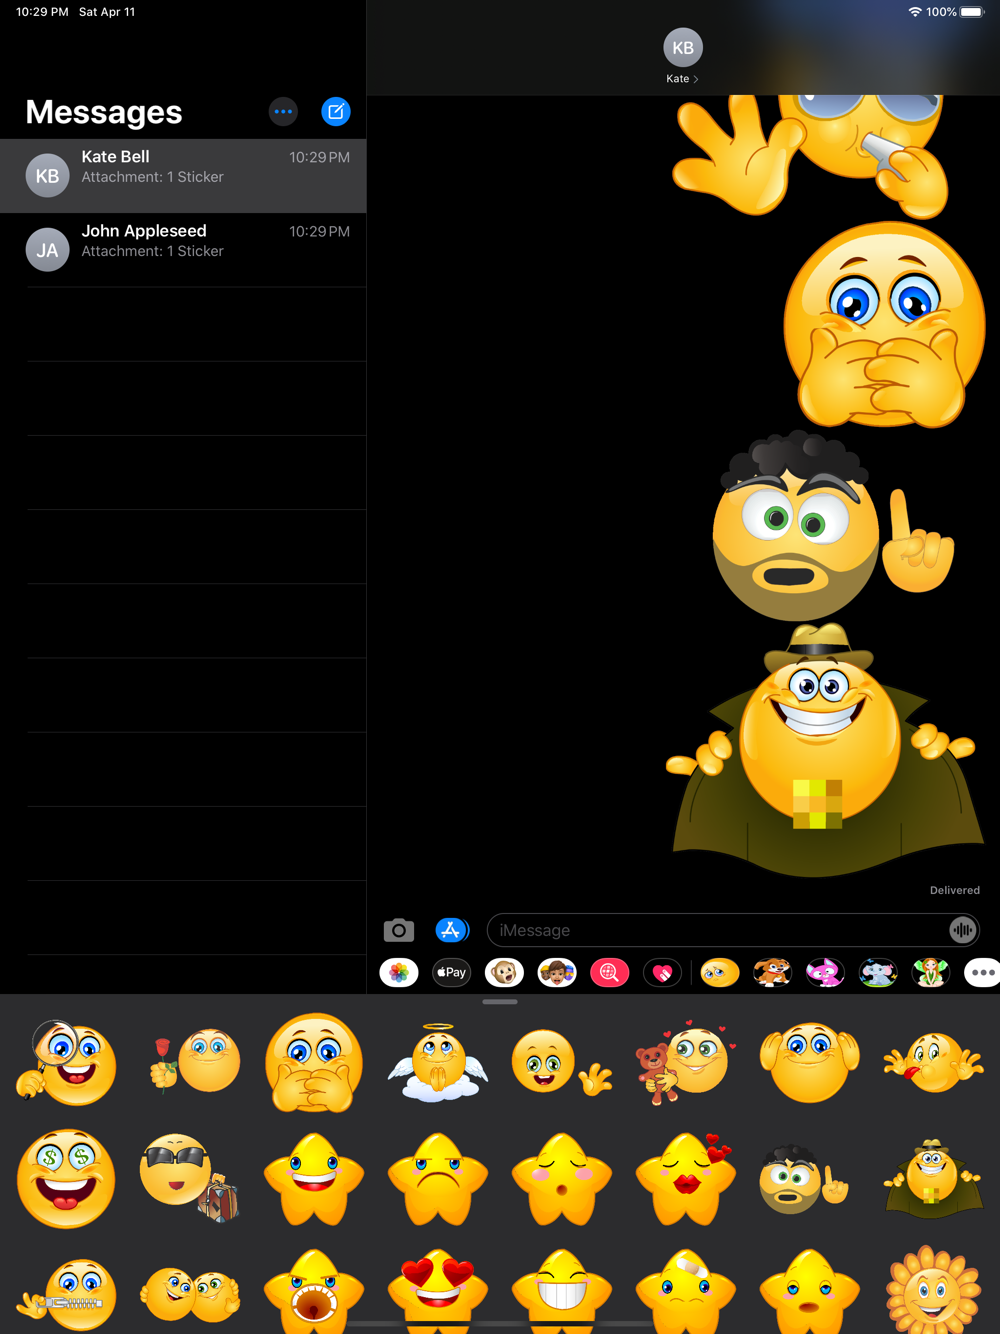The width and height of the screenshot is (1000, 1334).
Task: Pick the screaming open-mouth star sticker
Action: 314,1292
